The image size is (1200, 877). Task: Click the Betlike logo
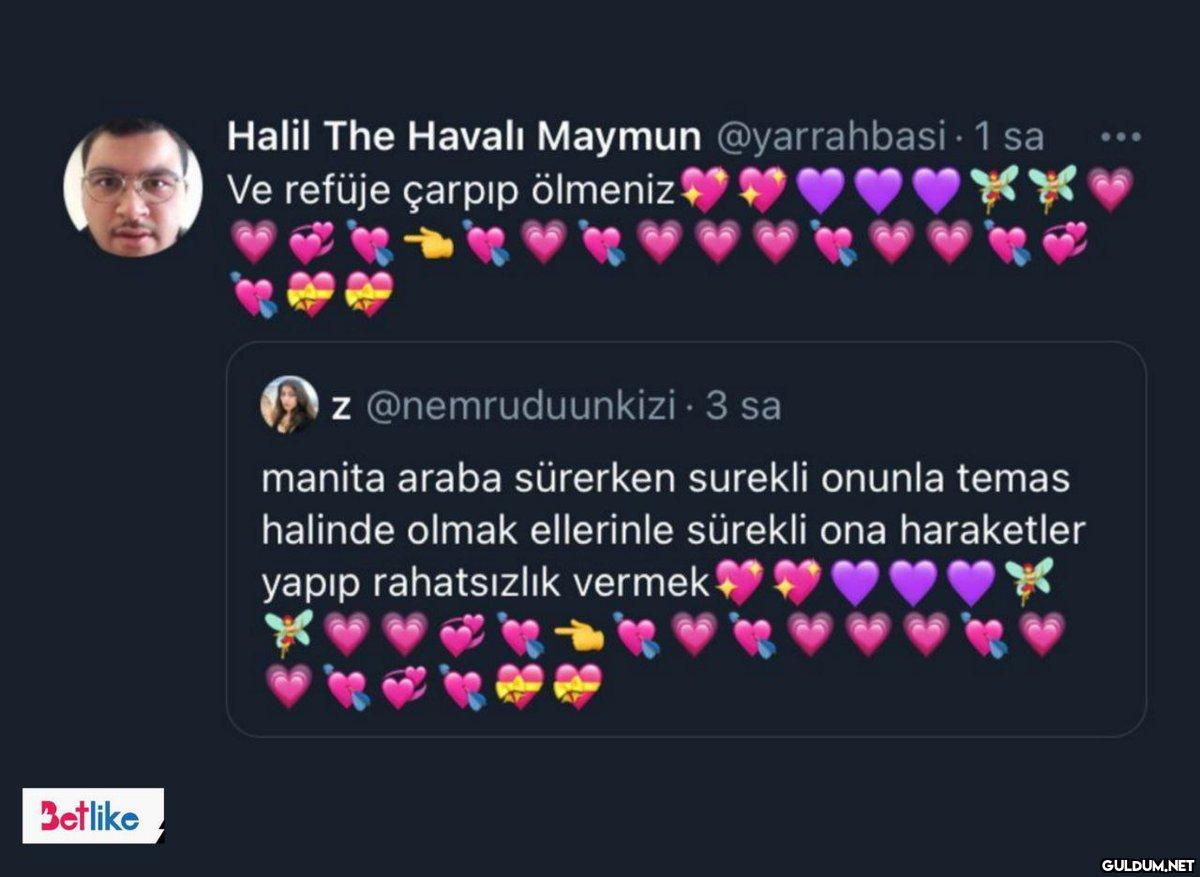(x=93, y=815)
